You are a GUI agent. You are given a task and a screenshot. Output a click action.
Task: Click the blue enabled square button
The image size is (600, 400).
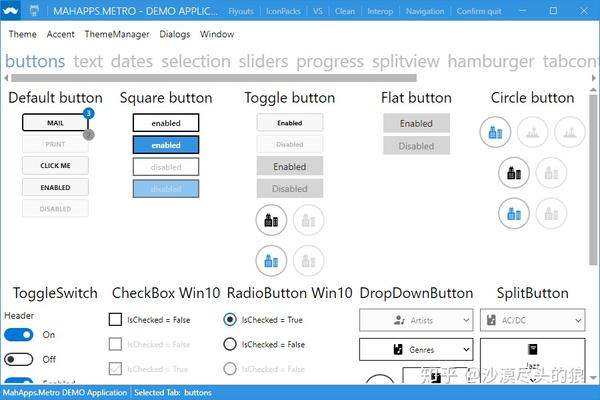(x=166, y=145)
